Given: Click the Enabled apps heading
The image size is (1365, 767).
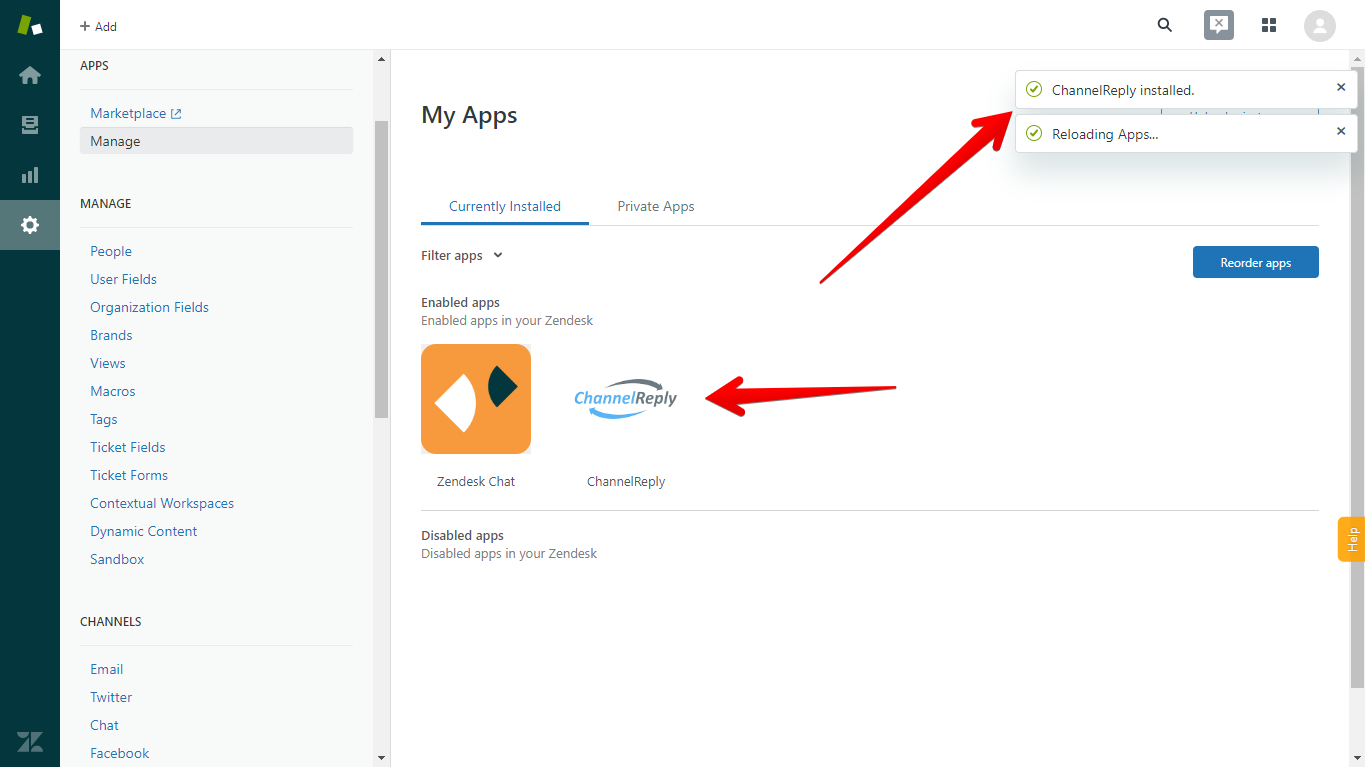Looking at the screenshot, I should coord(460,302).
